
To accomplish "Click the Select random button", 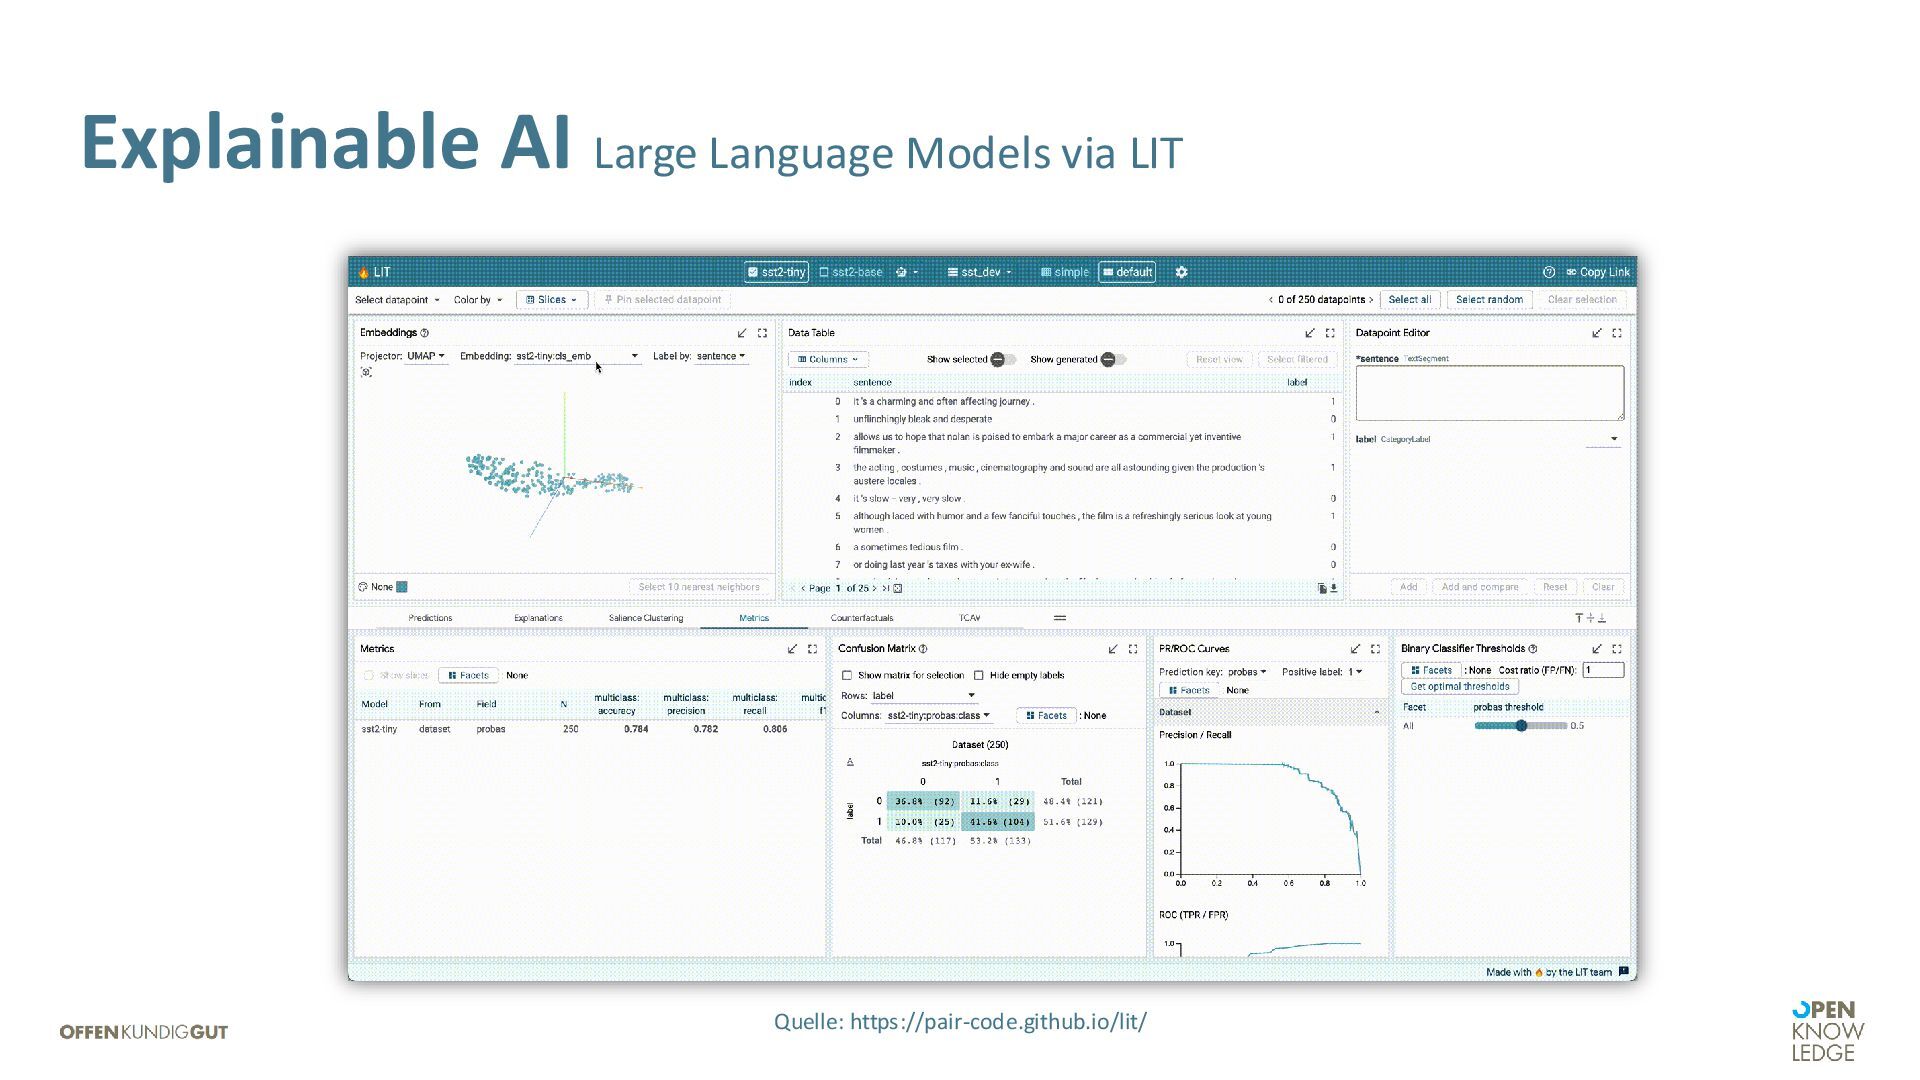I will (1489, 300).
